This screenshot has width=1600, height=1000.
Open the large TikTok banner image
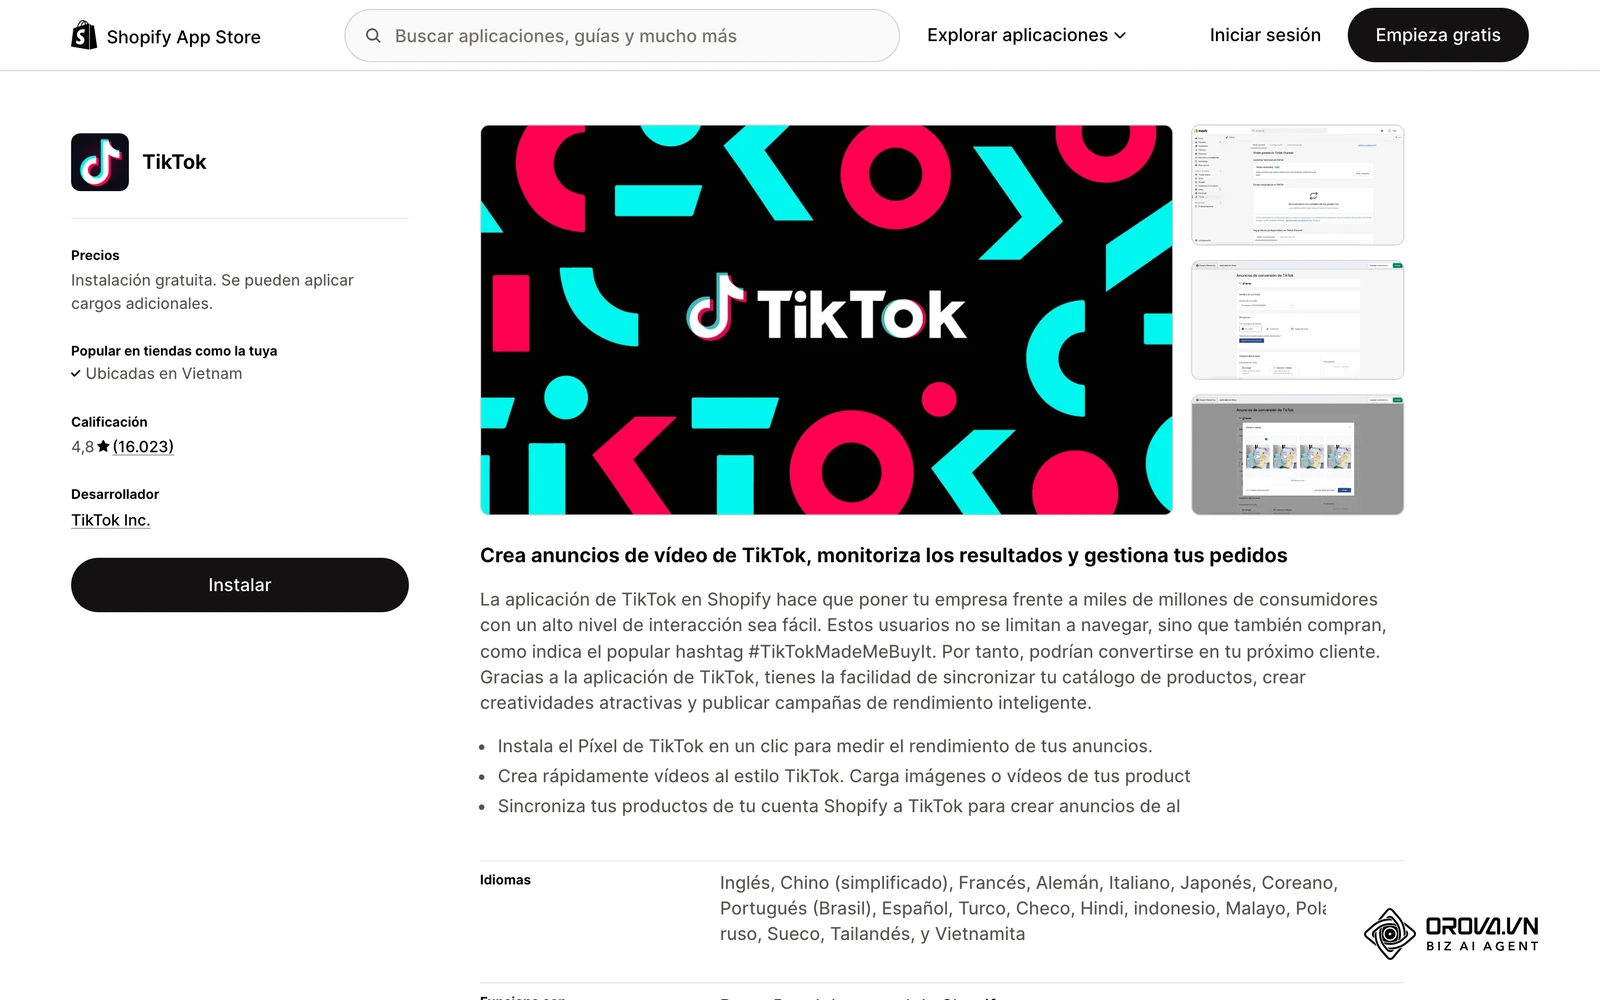(826, 320)
